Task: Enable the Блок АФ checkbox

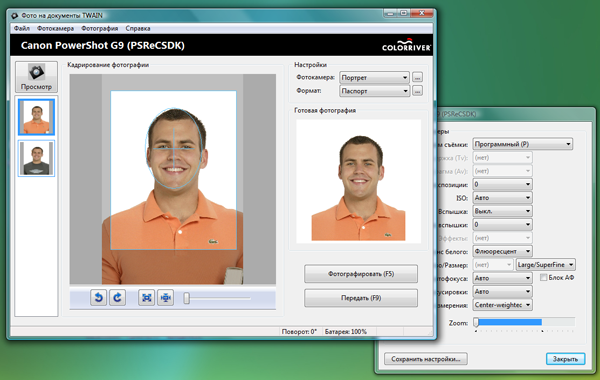Action: (x=543, y=277)
